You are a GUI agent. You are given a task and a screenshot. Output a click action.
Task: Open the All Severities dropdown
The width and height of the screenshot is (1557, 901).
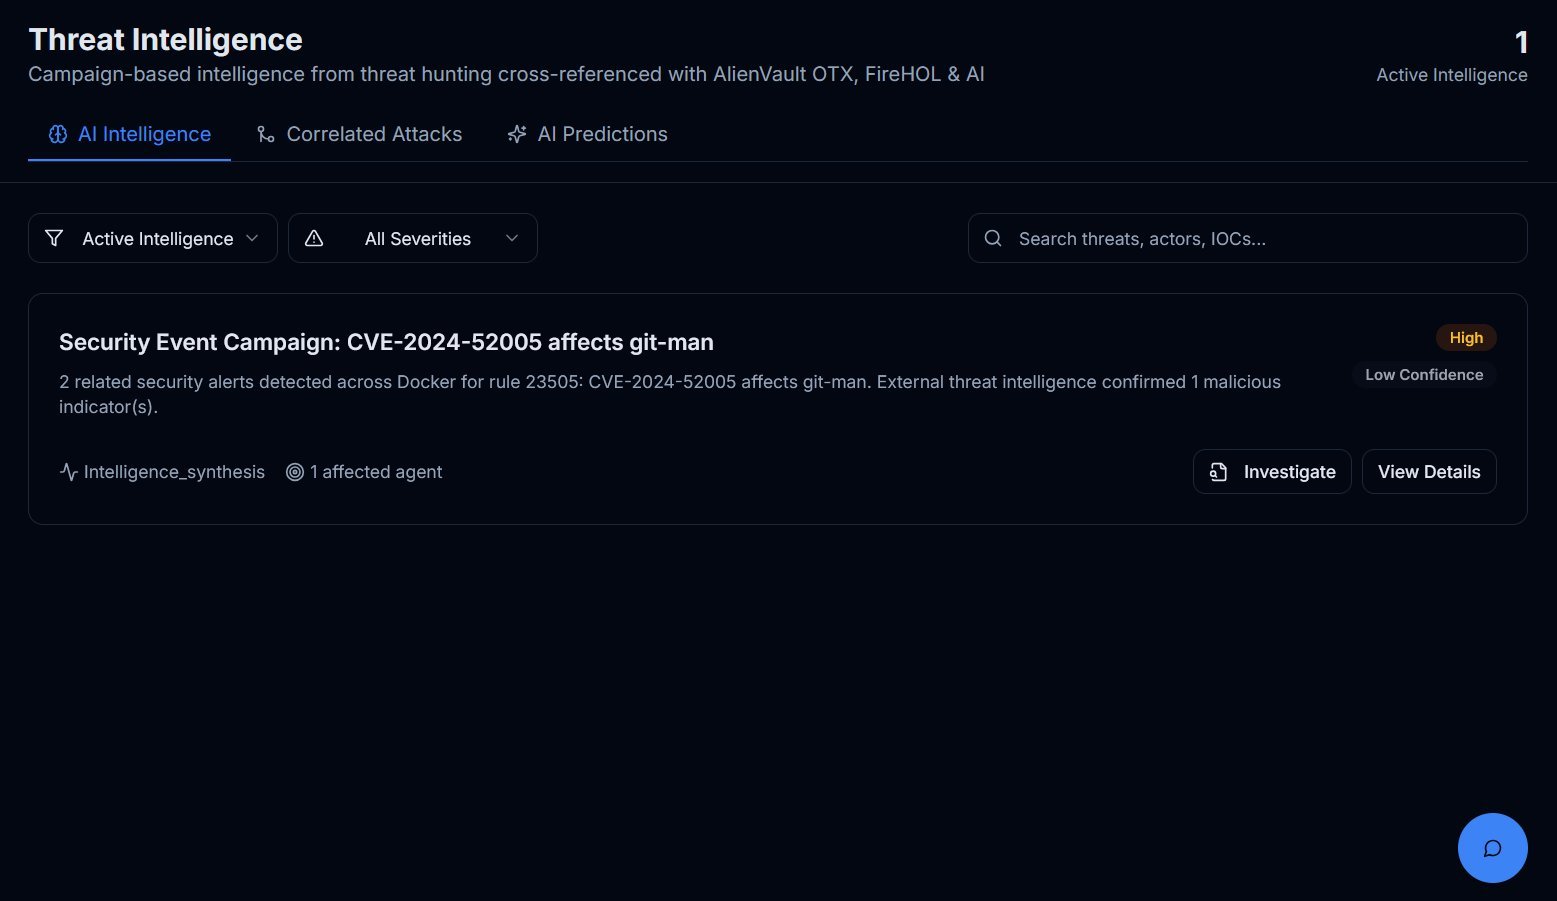(417, 238)
